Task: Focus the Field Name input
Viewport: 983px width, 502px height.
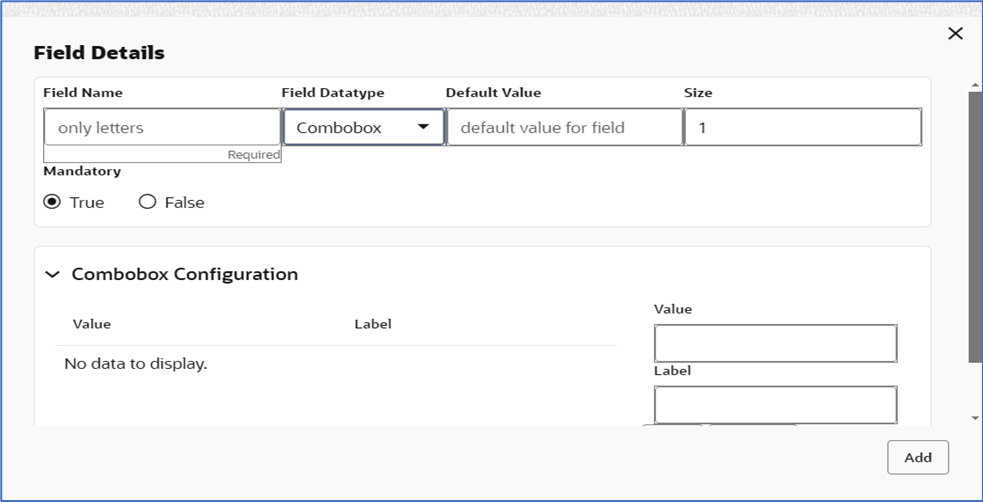Action: coord(162,127)
